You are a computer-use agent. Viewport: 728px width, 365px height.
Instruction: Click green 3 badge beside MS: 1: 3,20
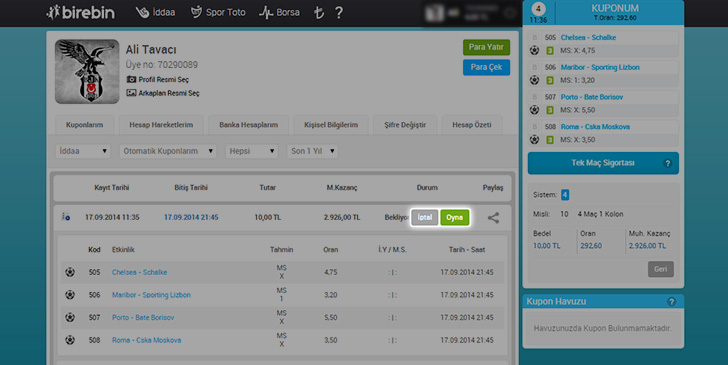[550, 80]
